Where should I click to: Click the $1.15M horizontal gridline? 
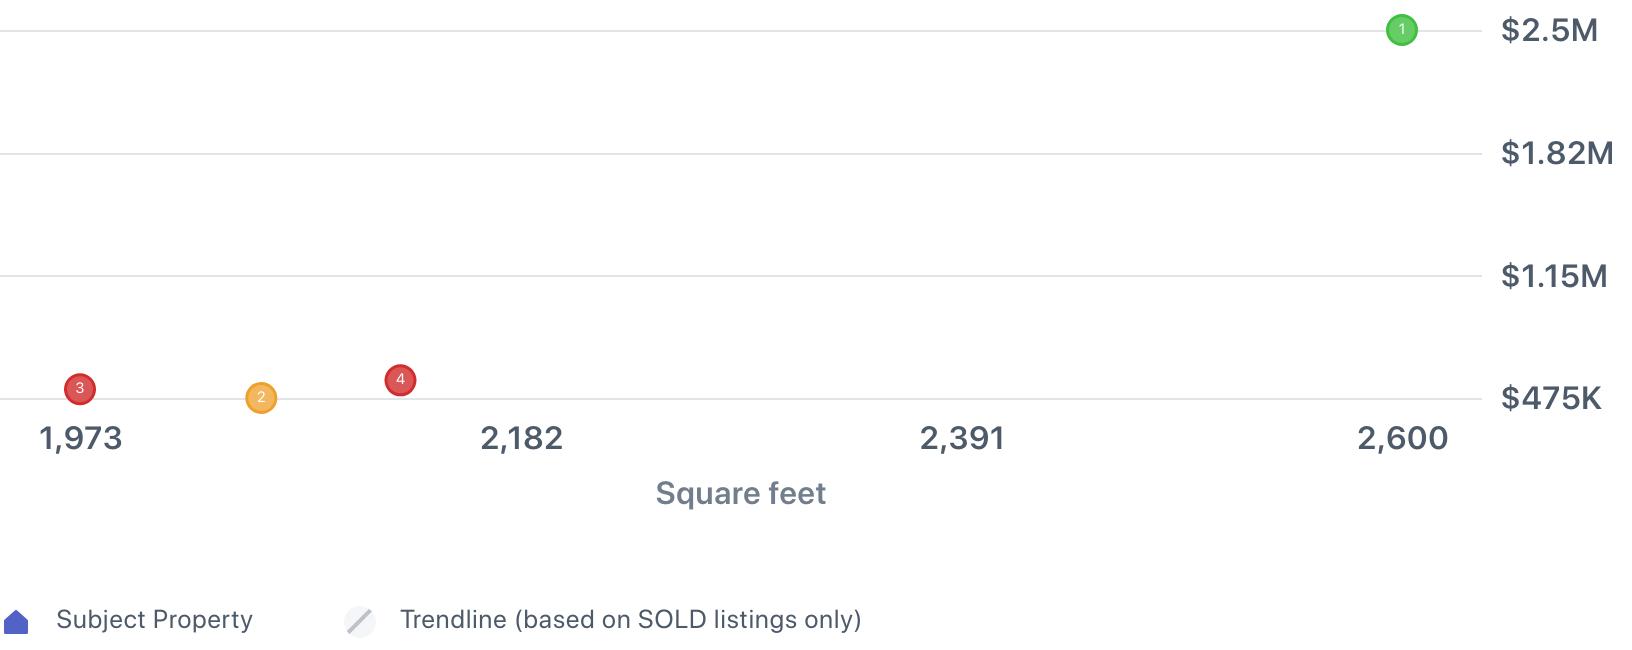pos(740,276)
